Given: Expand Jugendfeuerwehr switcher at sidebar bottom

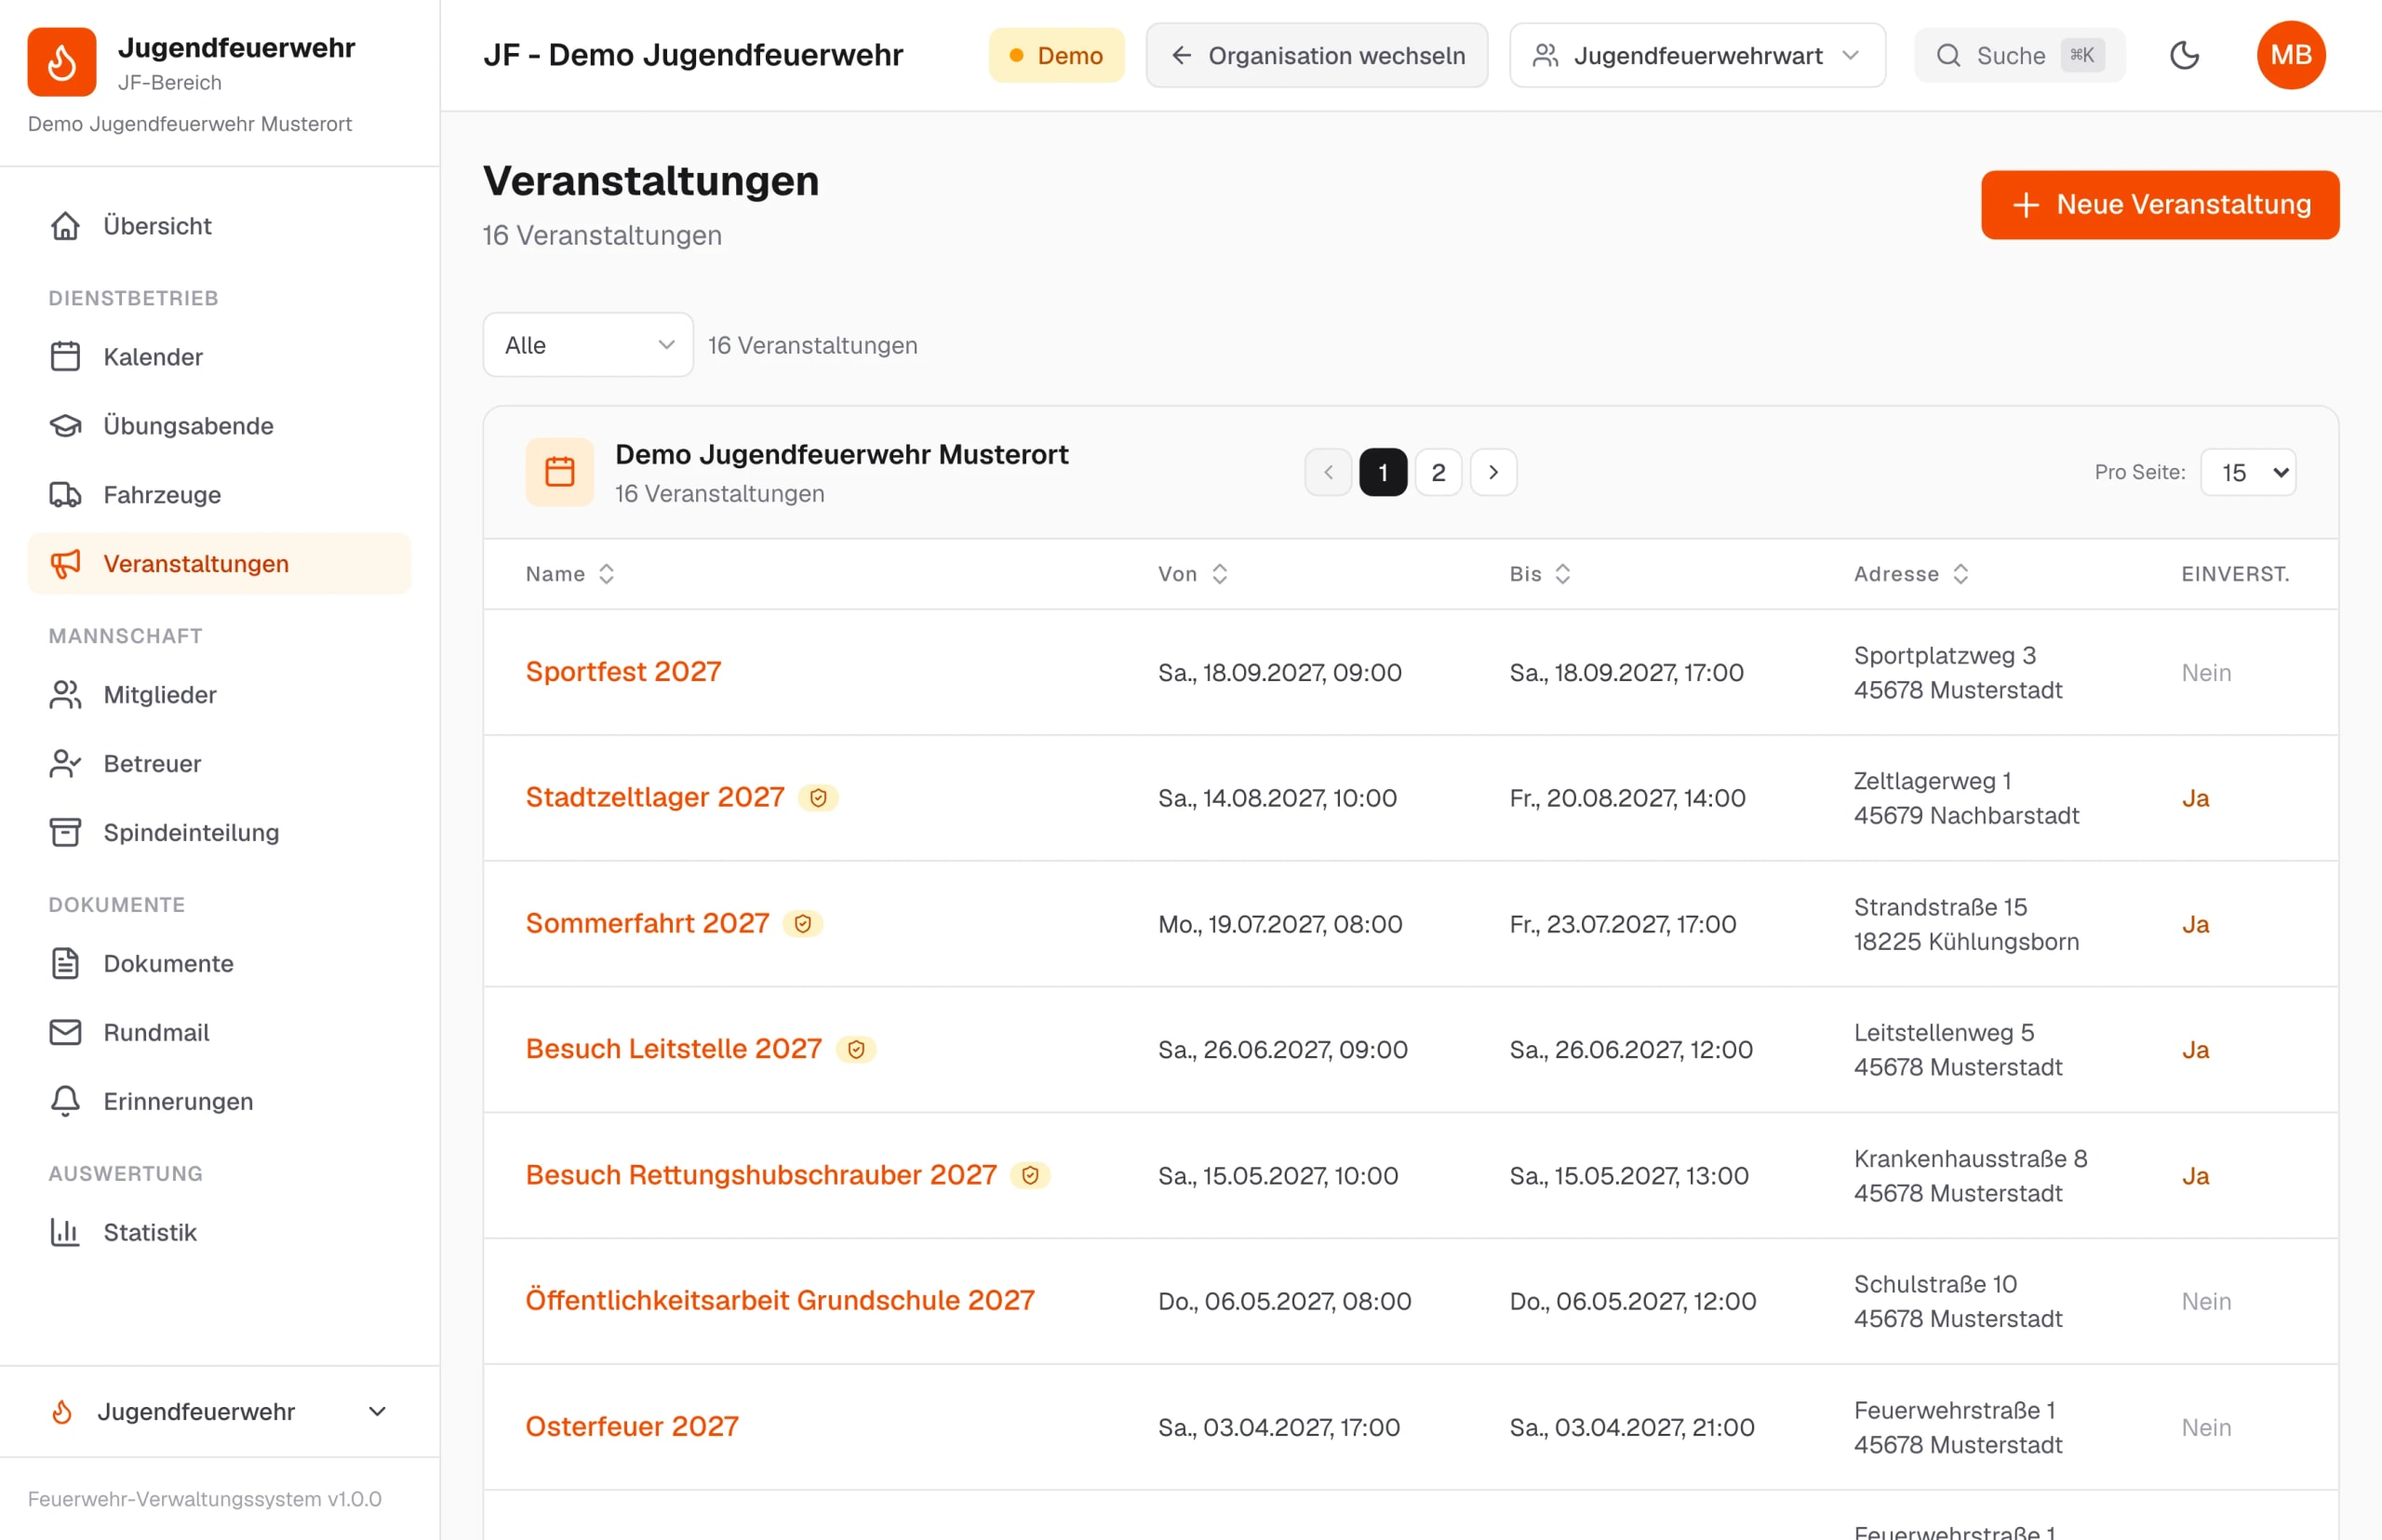Looking at the screenshot, I should (219, 1412).
